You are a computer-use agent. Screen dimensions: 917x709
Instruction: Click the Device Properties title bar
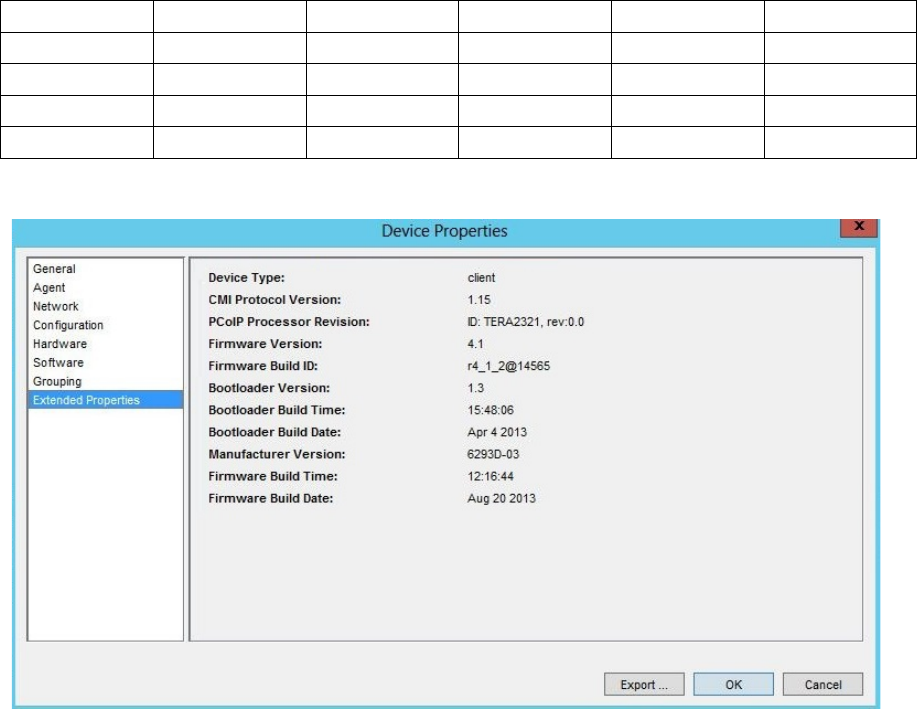tap(444, 231)
